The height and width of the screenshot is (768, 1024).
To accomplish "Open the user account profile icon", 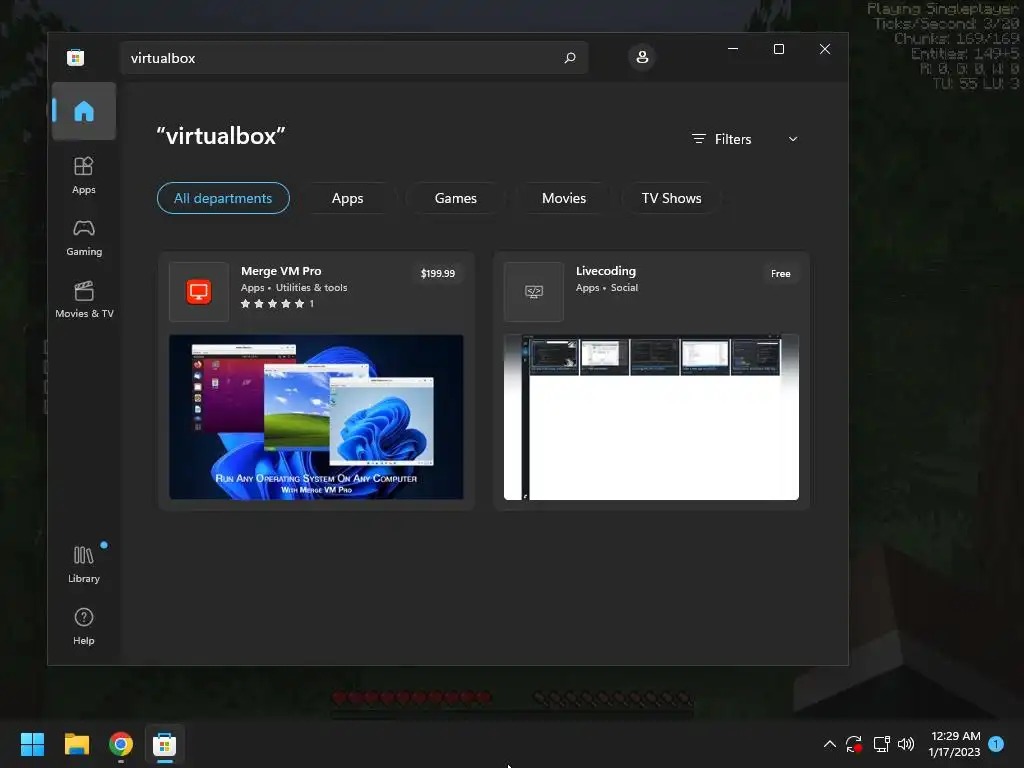I will point(642,57).
